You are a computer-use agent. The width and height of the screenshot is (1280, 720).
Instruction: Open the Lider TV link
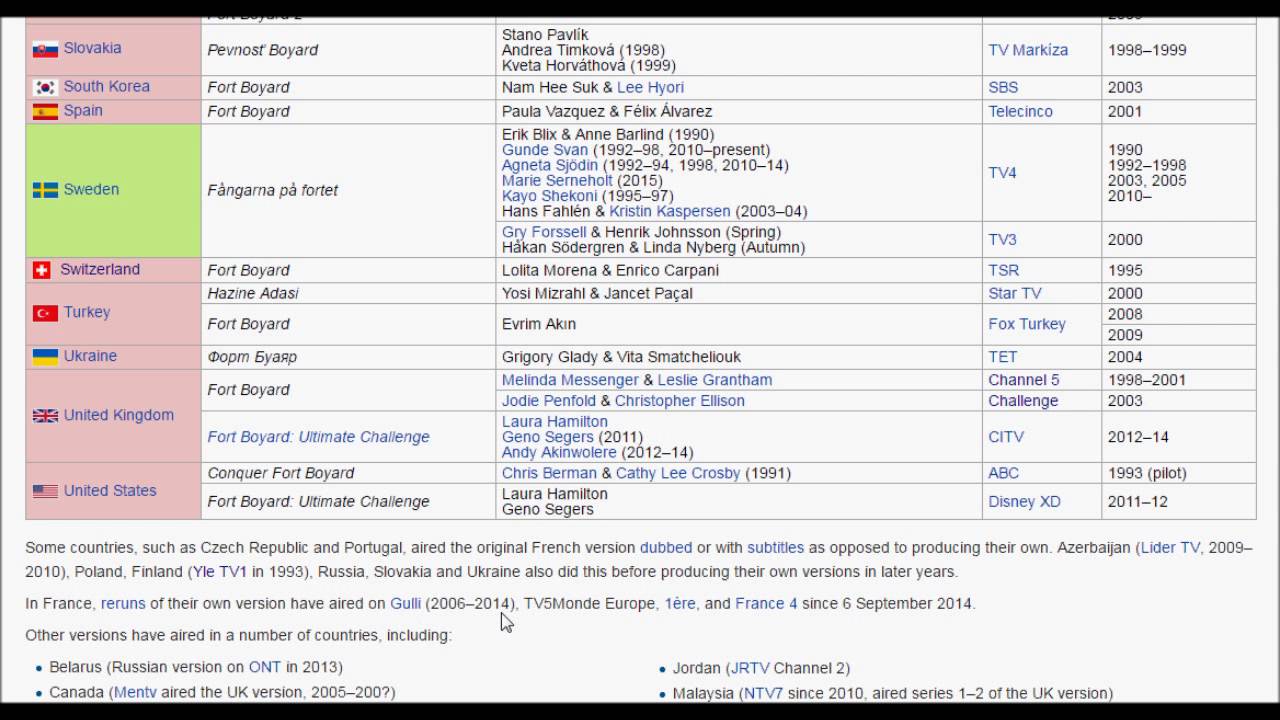(1170, 548)
